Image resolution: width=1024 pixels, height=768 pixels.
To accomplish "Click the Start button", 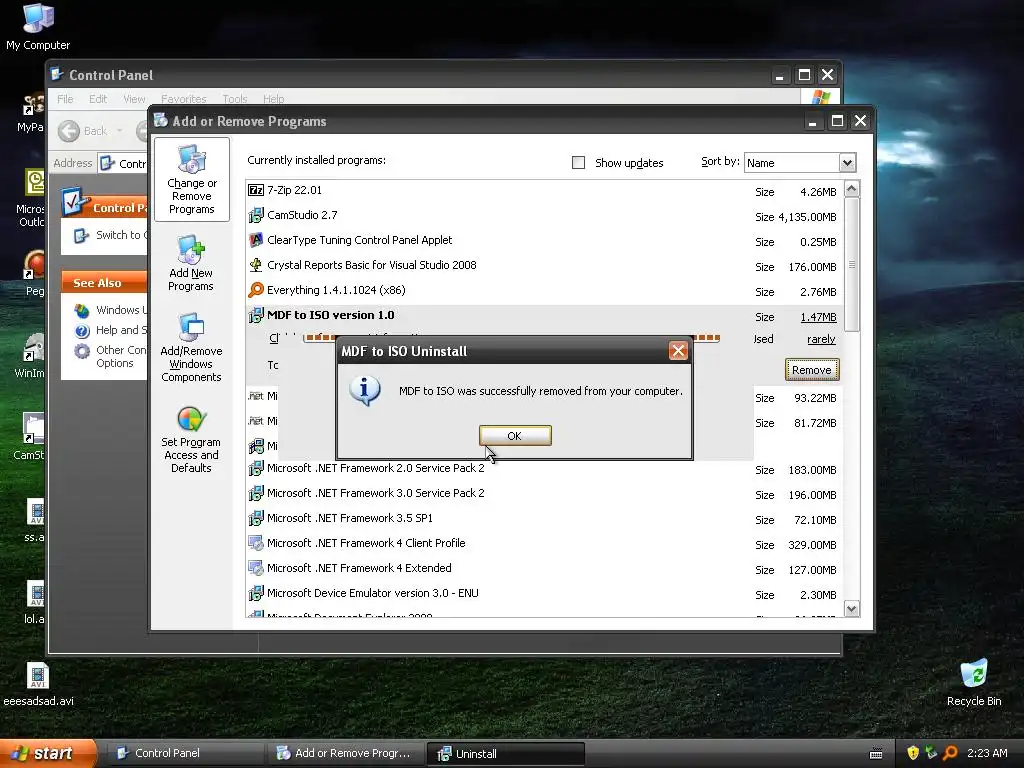I will click(x=48, y=753).
